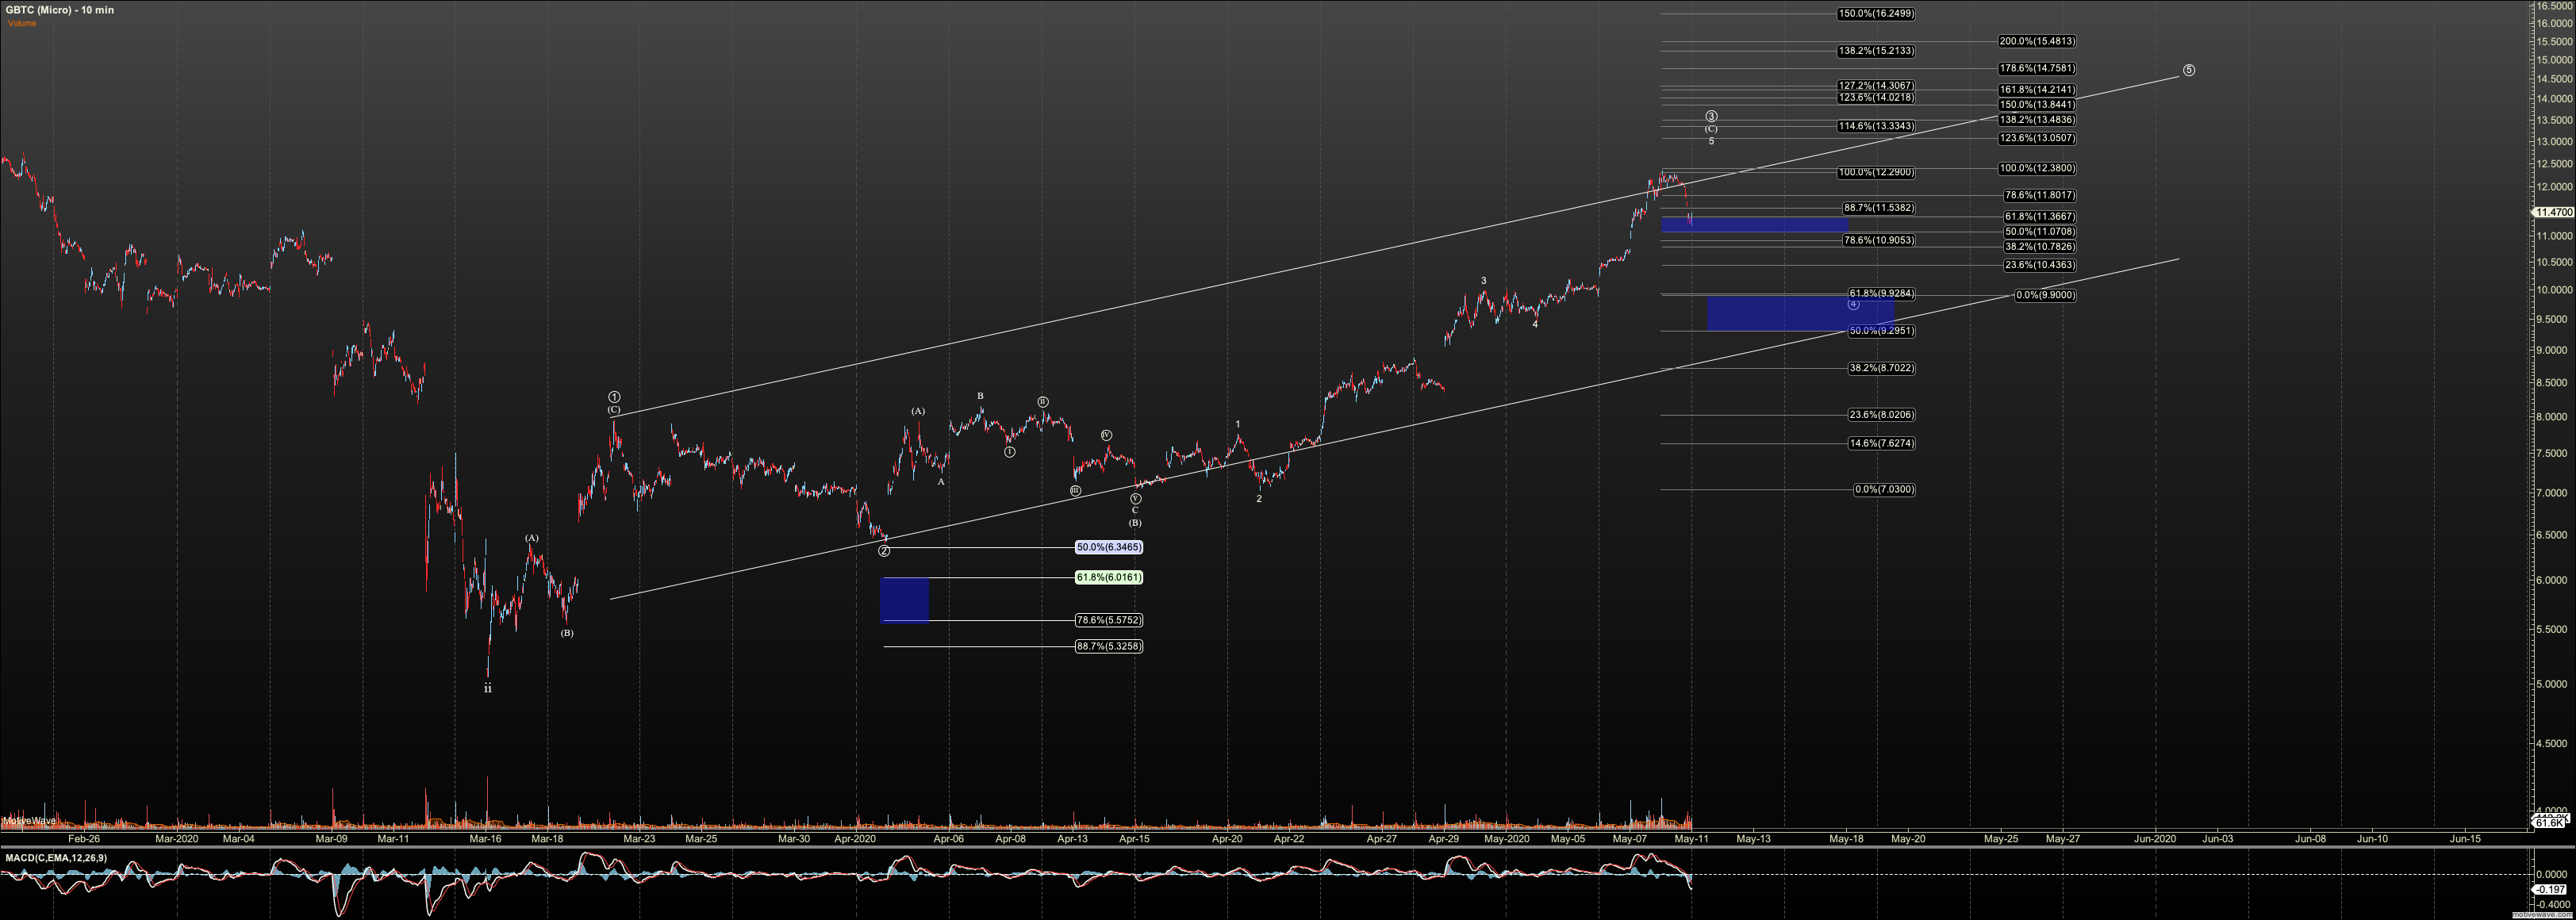Click the MACD(C,EMA,12,26,9) study label
This screenshot has width=2576, height=920.
click(56, 858)
